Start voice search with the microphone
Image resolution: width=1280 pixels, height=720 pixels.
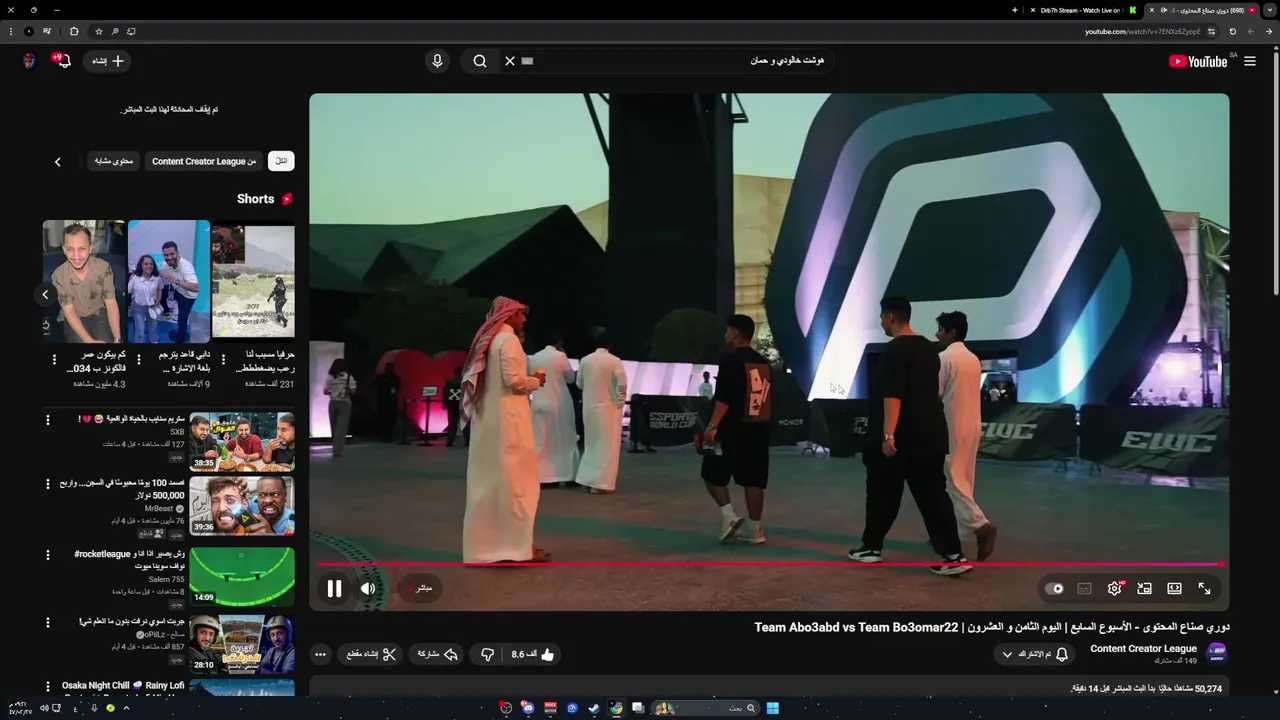pos(437,61)
